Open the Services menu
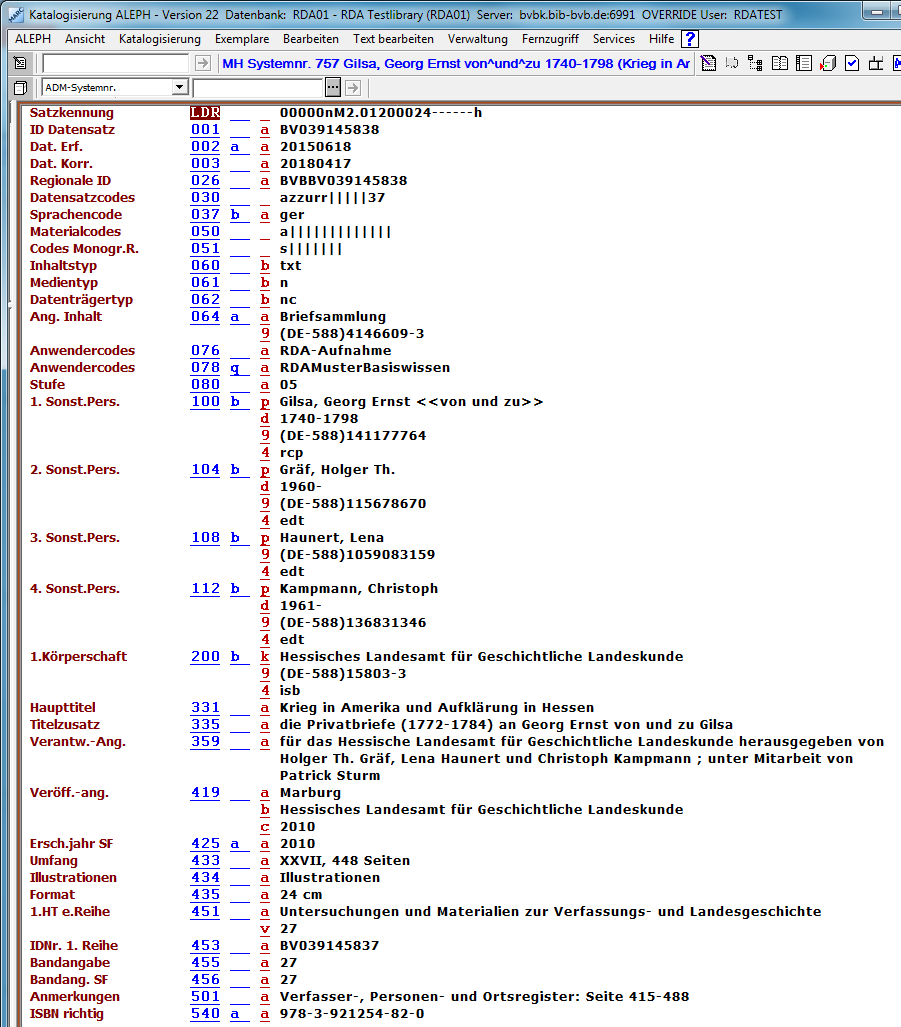The image size is (901, 1027). click(x=613, y=39)
